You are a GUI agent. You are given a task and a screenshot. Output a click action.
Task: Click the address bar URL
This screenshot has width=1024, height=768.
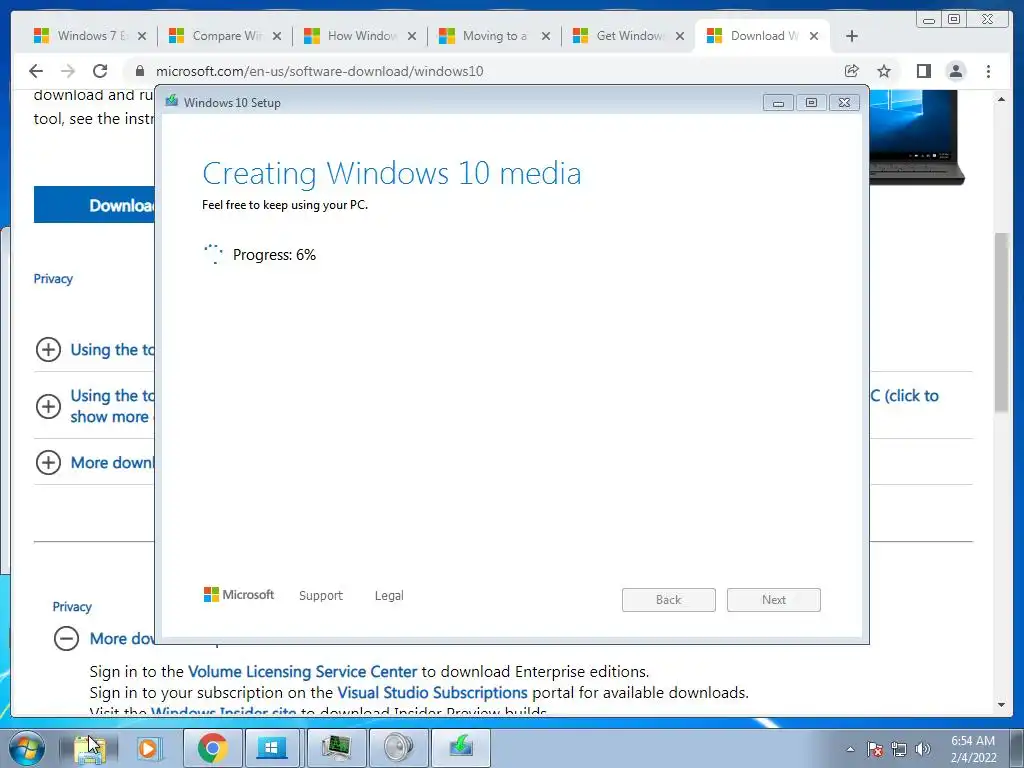319,71
